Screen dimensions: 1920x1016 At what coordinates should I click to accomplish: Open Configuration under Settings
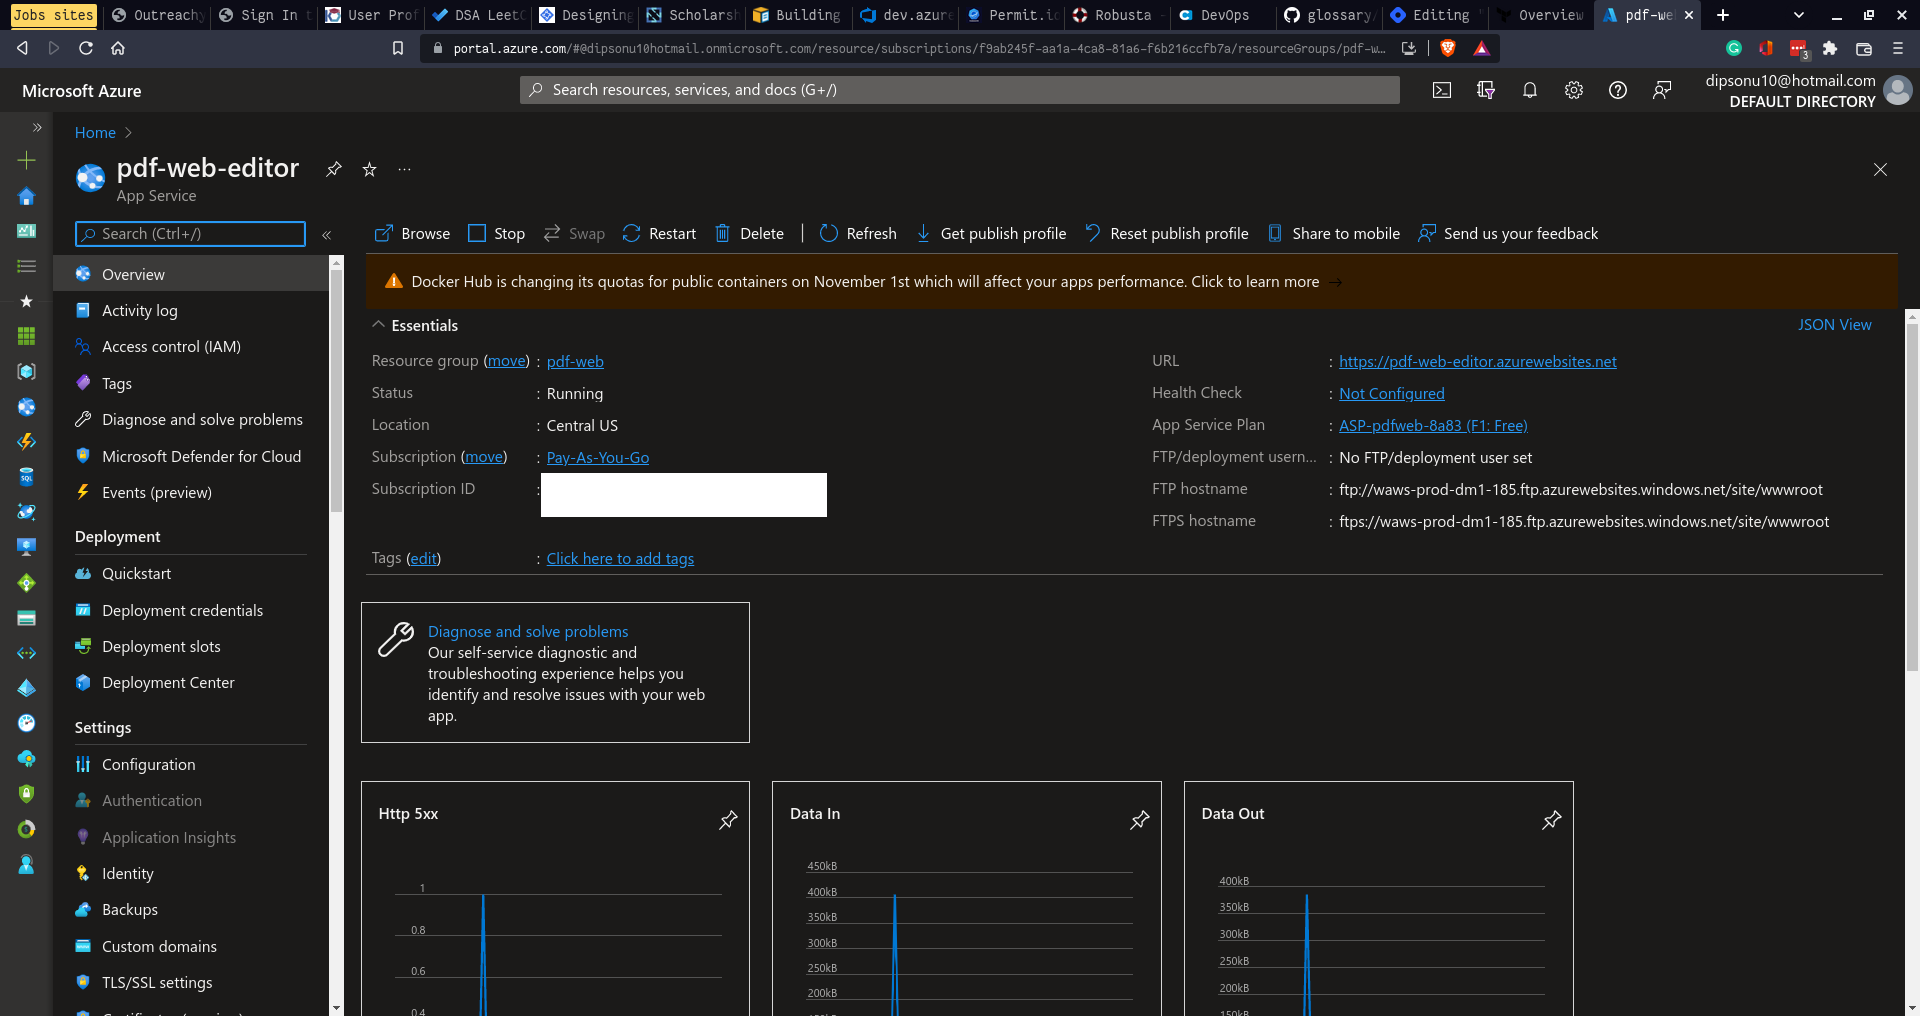click(x=190, y=765)
